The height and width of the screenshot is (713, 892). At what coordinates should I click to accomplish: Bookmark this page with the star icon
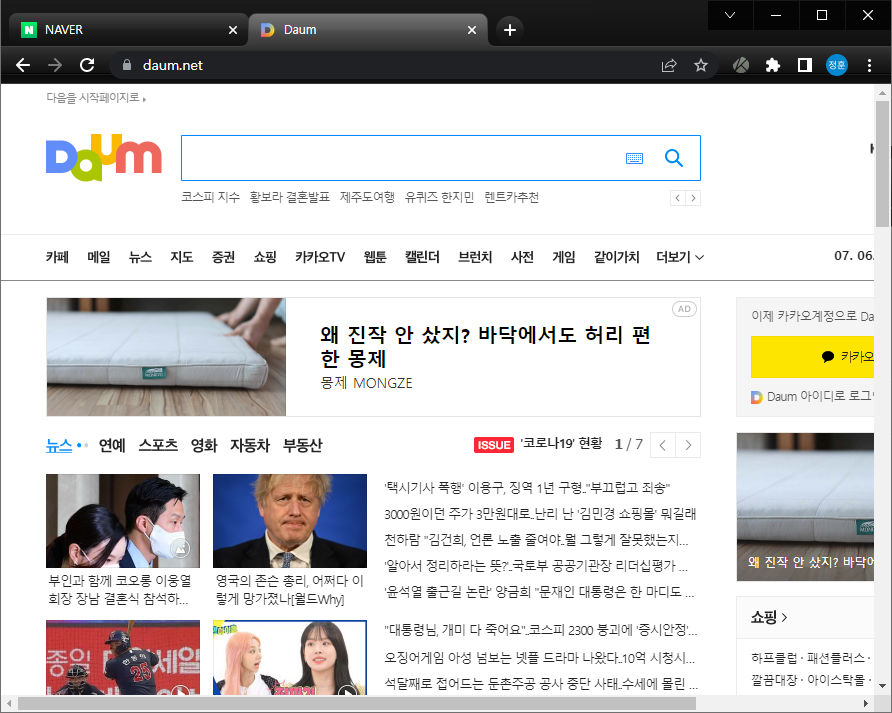coord(701,65)
